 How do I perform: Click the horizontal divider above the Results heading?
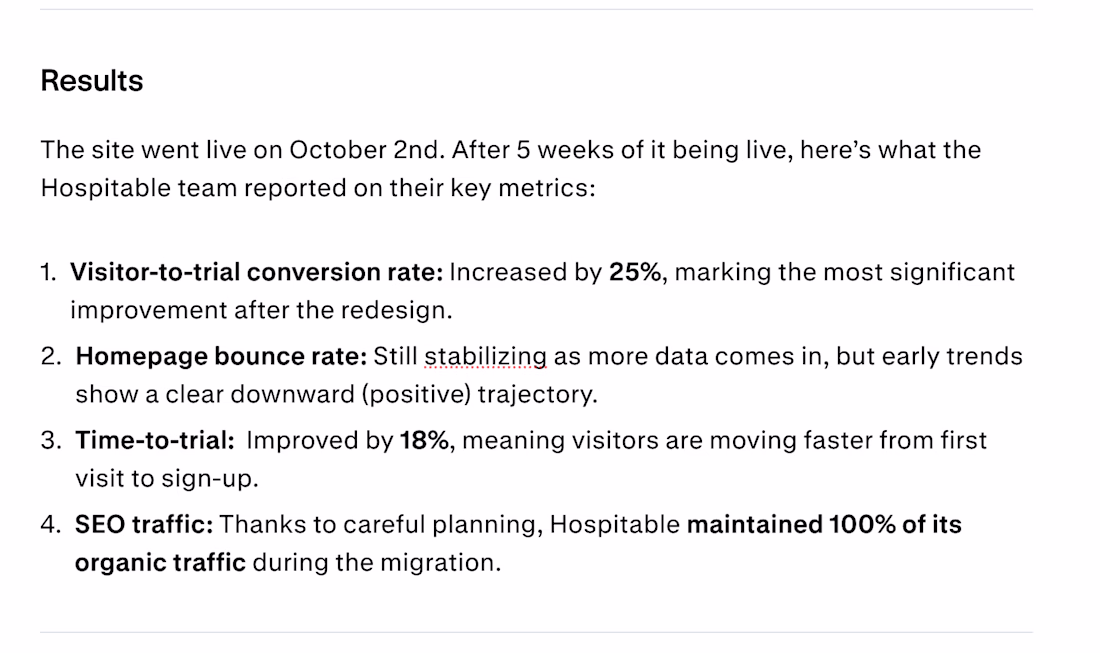coord(536,10)
